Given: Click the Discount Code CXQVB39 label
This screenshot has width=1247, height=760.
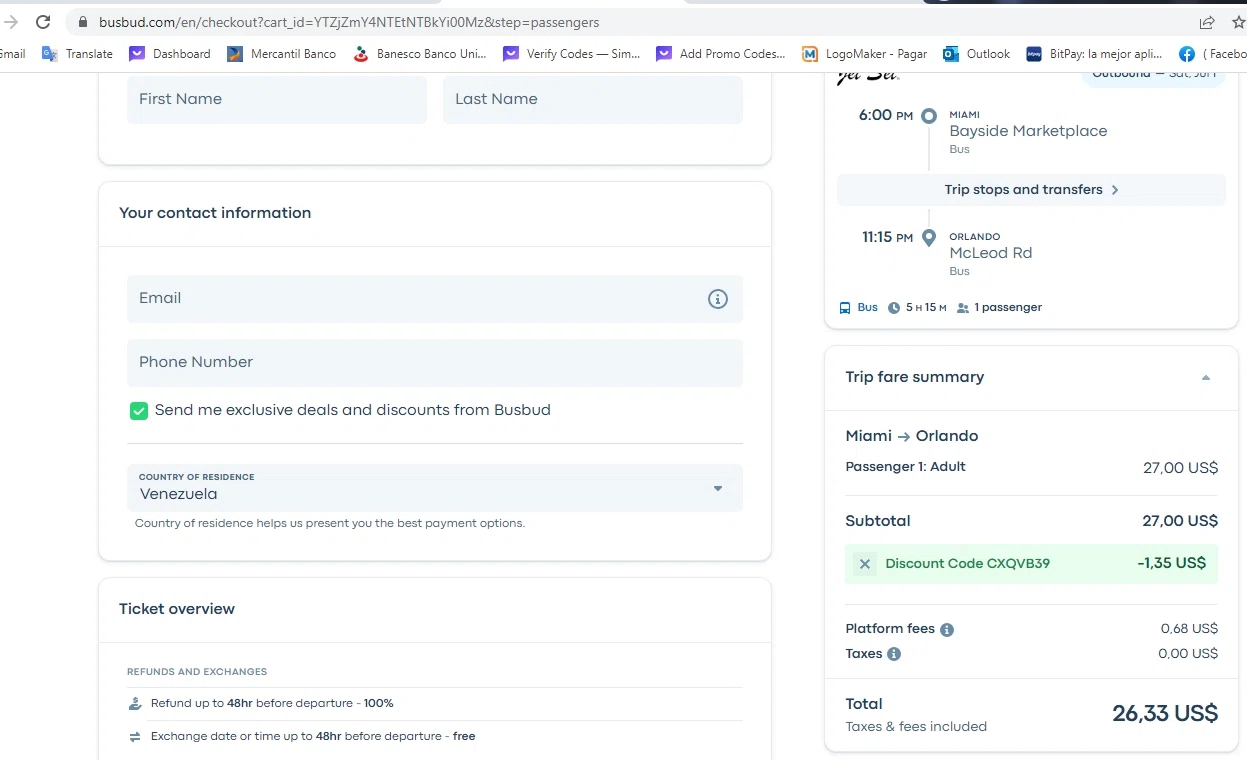Looking at the screenshot, I should (968, 564).
